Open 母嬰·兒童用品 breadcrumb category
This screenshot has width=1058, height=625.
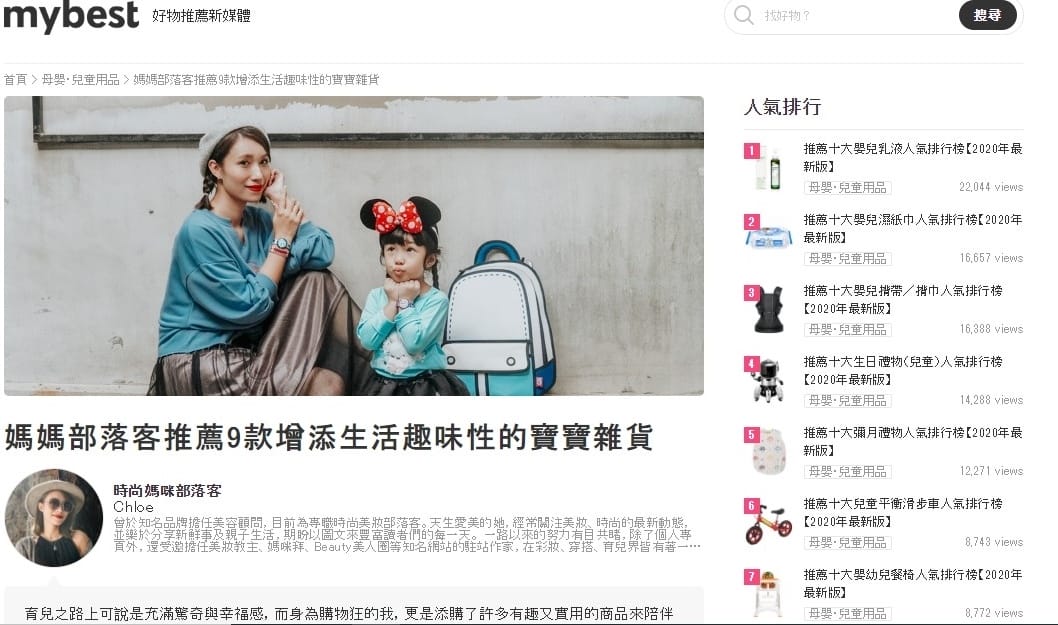pos(80,80)
